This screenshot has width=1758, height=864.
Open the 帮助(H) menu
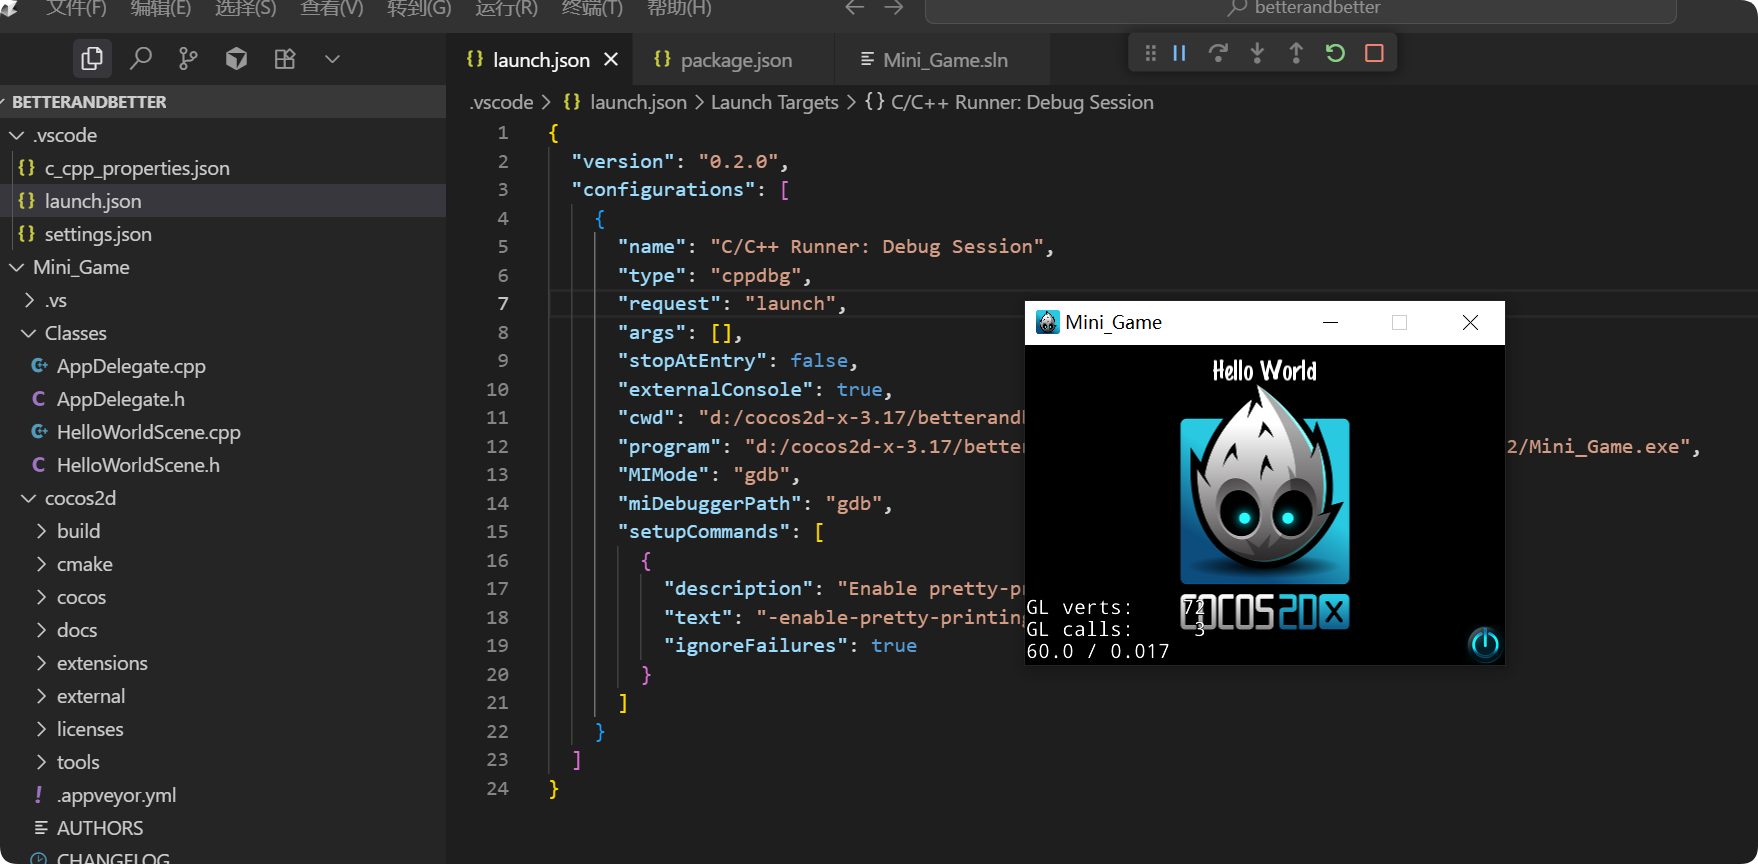pos(679,8)
